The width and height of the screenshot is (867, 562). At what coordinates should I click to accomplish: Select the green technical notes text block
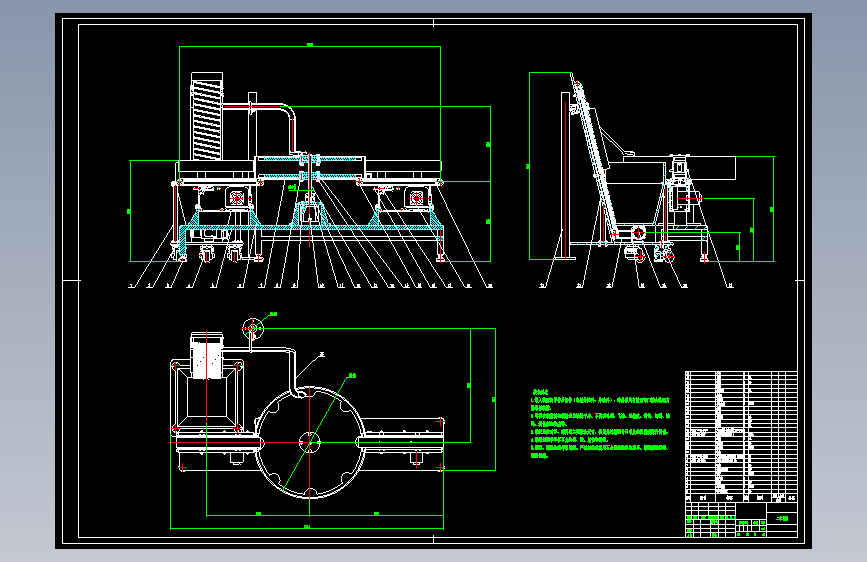click(600, 424)
